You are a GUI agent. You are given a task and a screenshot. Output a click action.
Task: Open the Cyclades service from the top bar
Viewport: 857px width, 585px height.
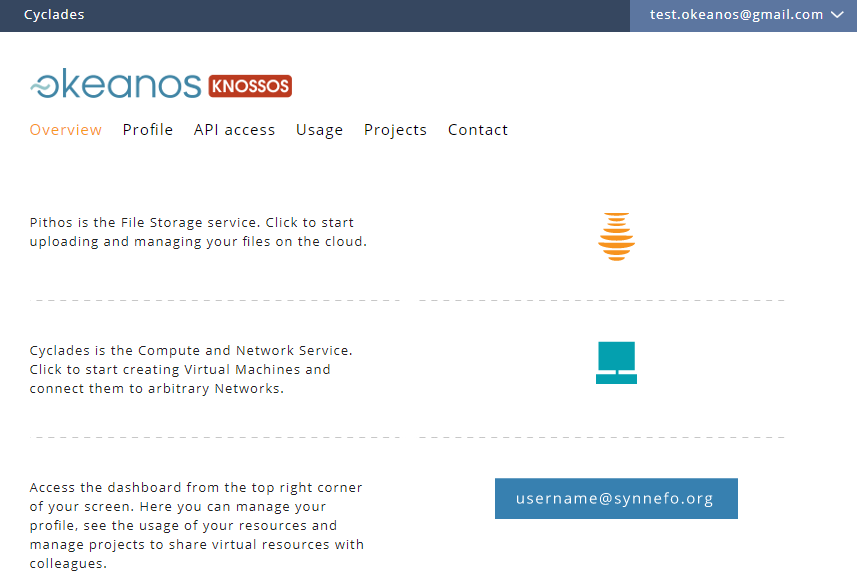(54, 14)
